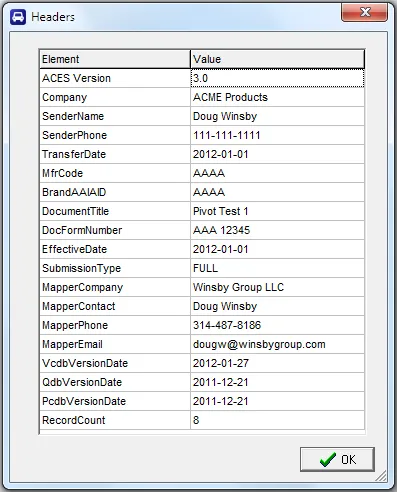397x492 pixels.
Task: Click the car icon in the Headers title bar
Action: pyautogui.click(x=18, y=17)
